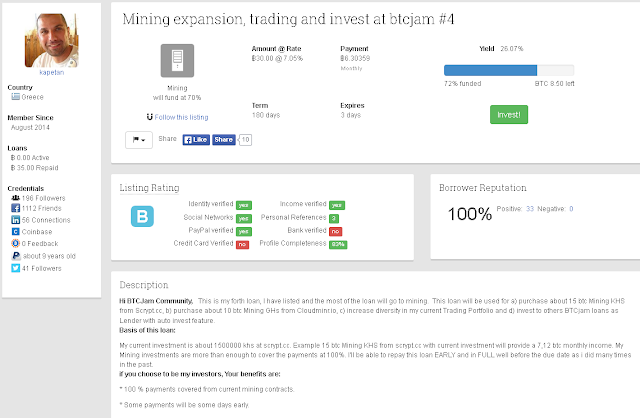The height and width of the screenshot is (418, 640).
Task: Open Positive 33 feedback link
Action: (530, 209)
